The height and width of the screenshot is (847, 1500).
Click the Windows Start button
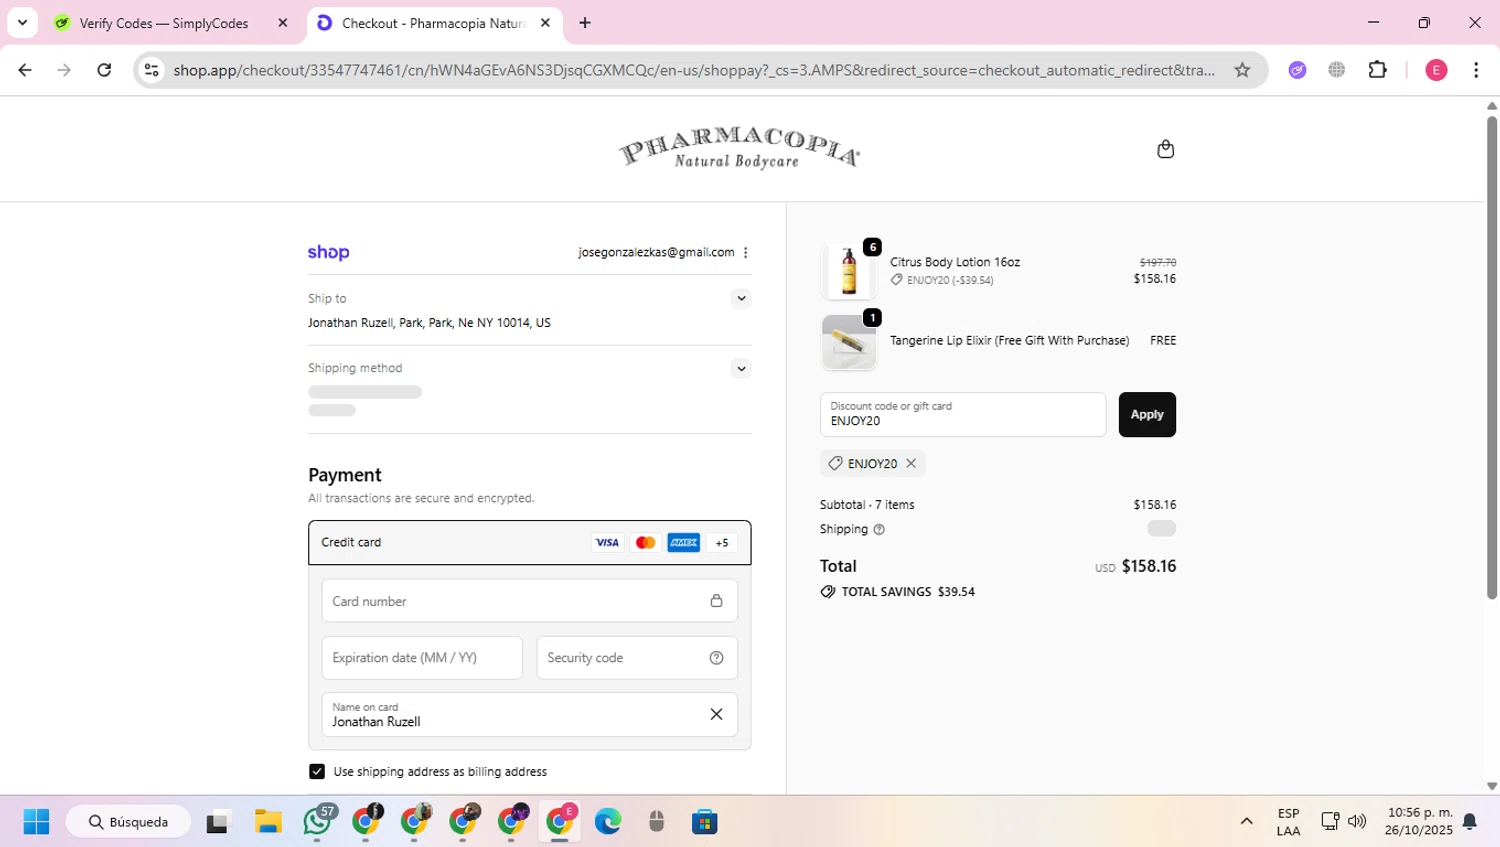click(36, 822)
